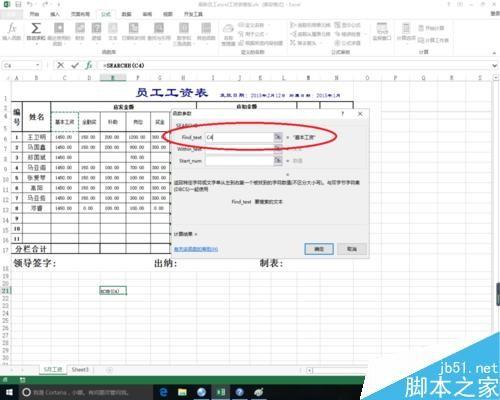Open the More Functions category
This screenshot has width=500, height=400.
click(206, 32)
